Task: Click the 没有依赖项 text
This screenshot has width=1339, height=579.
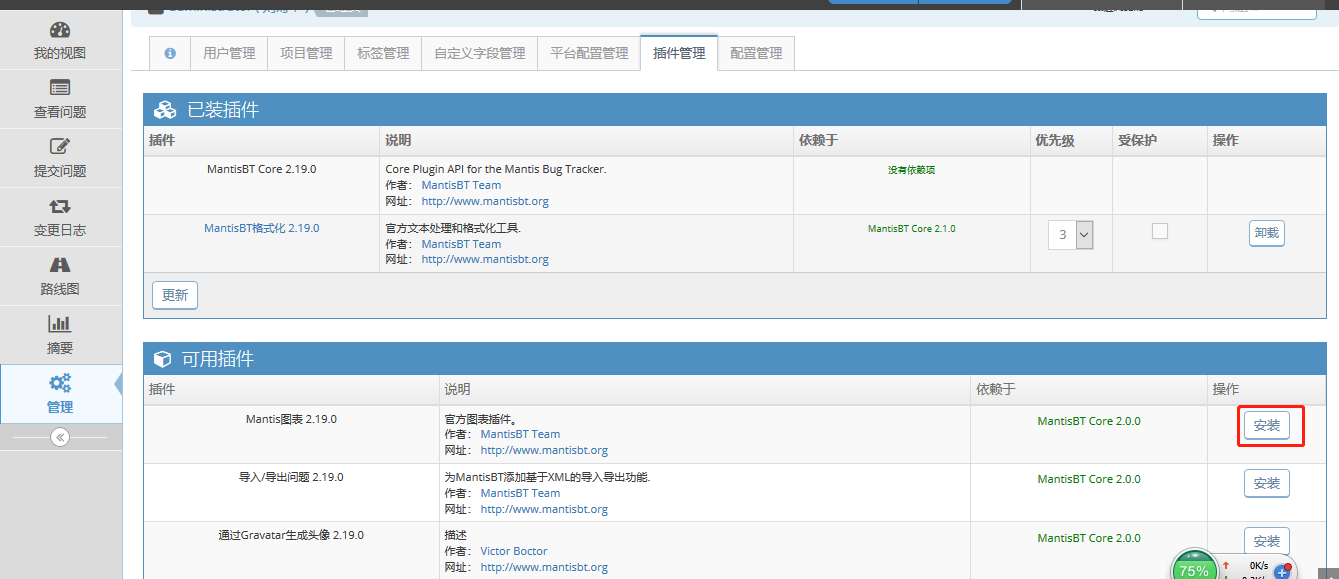Action: click(x=911, y=170)
